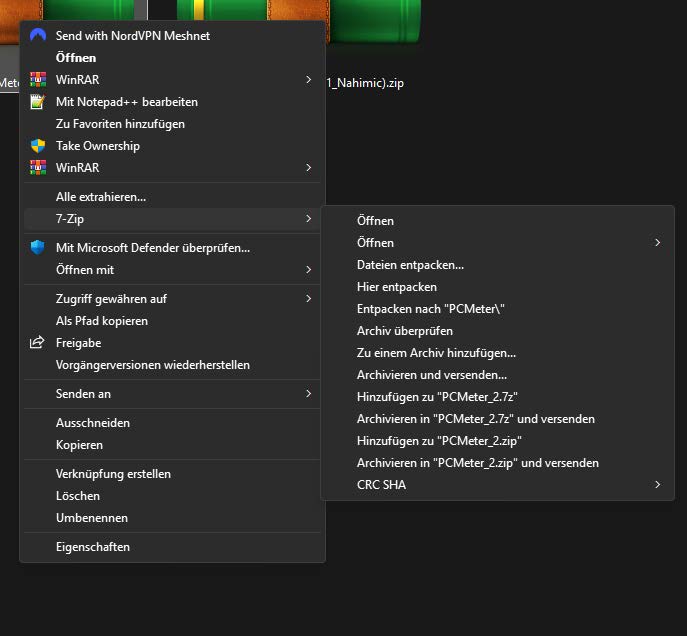
Task: Choose bold Öffnen in main menu
Action: pyautogui.click(x=173, y=57)
